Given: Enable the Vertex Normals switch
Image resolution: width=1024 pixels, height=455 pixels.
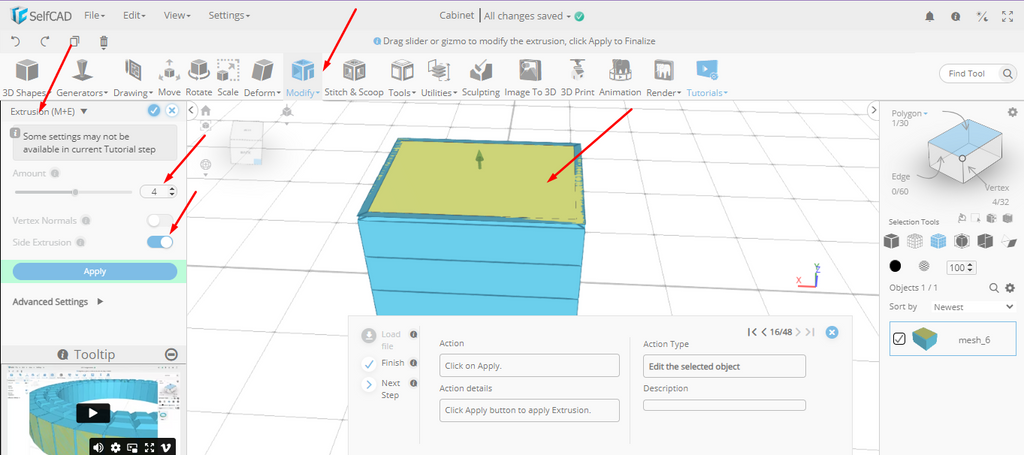Looking at the screenshot, I should pos(160,220).
